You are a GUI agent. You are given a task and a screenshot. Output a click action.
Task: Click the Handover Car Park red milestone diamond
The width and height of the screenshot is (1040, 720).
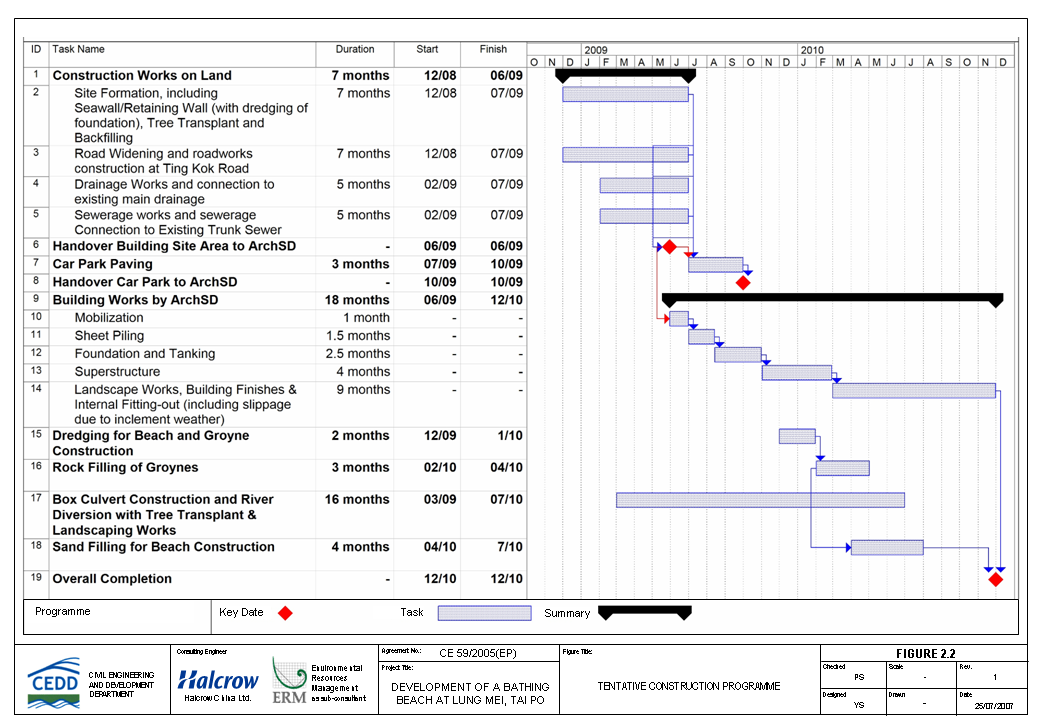(743, 283)
